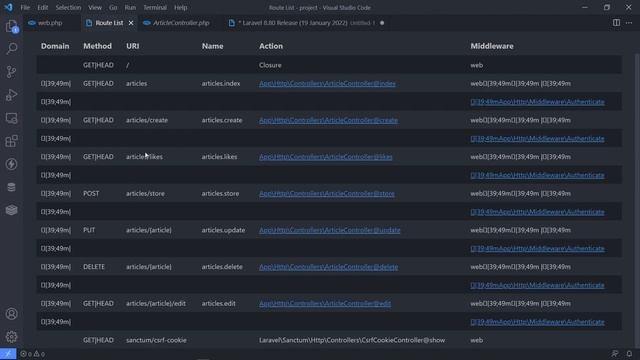
Task: Open the ArticleController@delete action link
Action: (329, 267)
